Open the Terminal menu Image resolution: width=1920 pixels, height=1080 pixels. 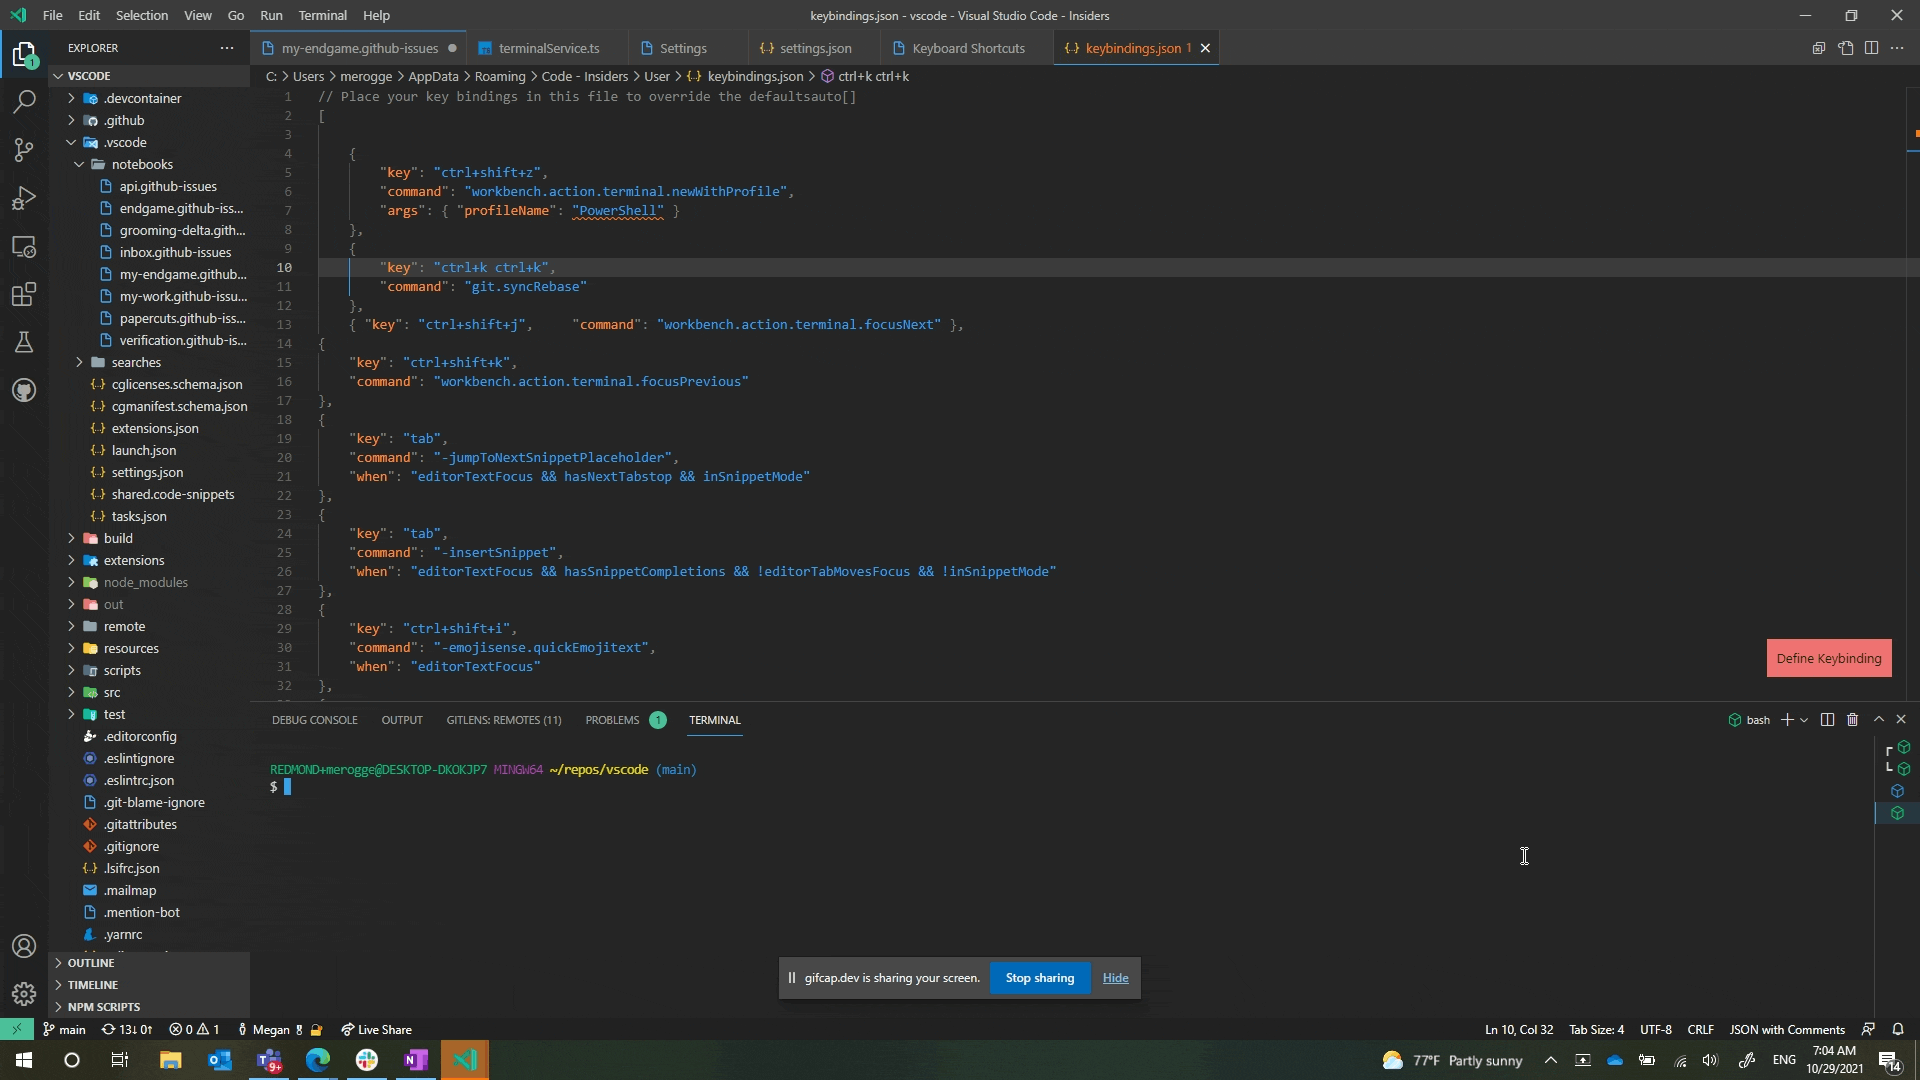(x=322, y=15)
